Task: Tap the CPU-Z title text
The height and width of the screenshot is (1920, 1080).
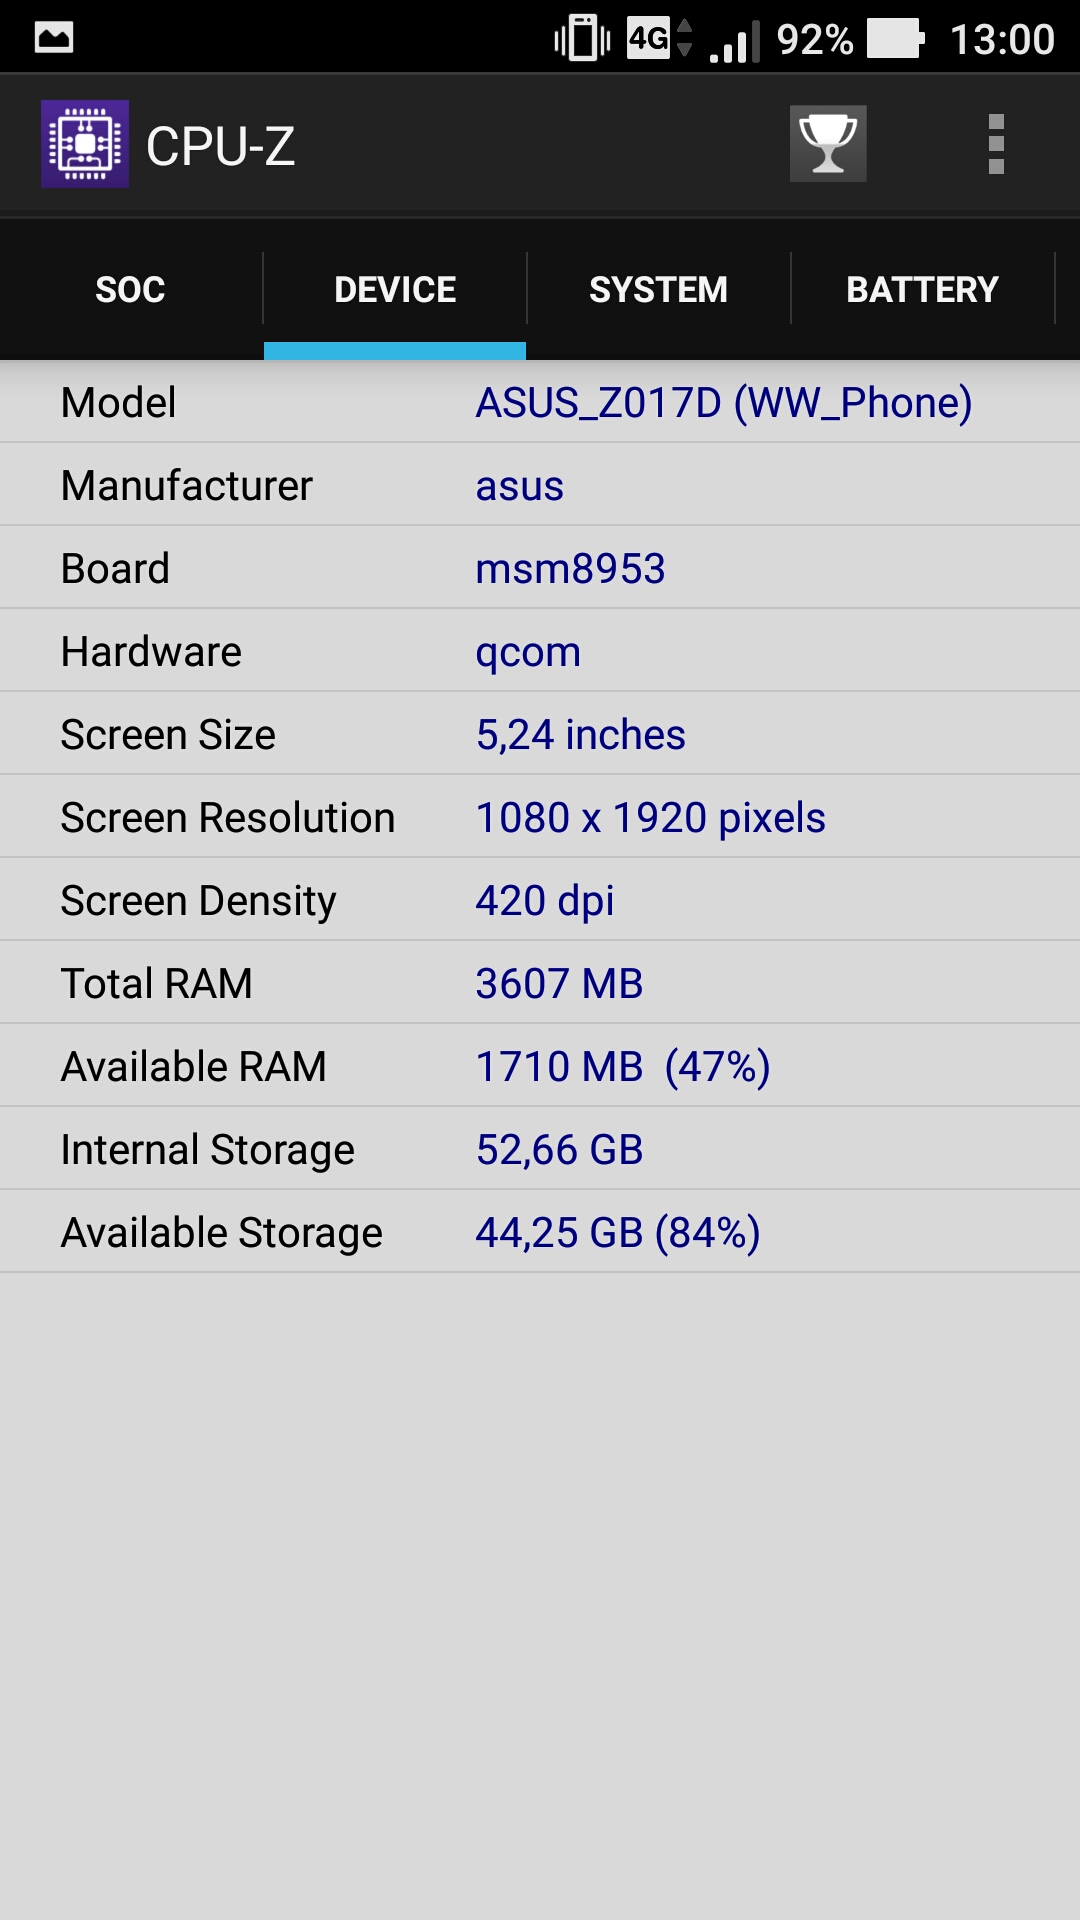Action: pyautogui.click(x=221, y=146)
